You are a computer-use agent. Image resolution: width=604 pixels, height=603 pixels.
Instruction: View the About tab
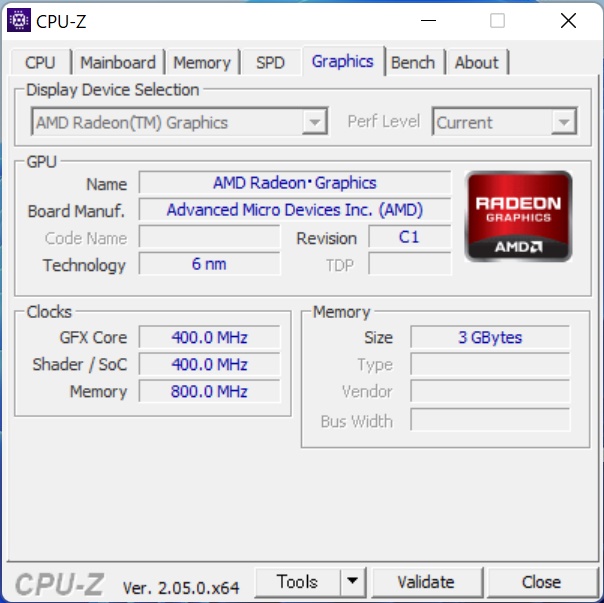tap(476, 62)
